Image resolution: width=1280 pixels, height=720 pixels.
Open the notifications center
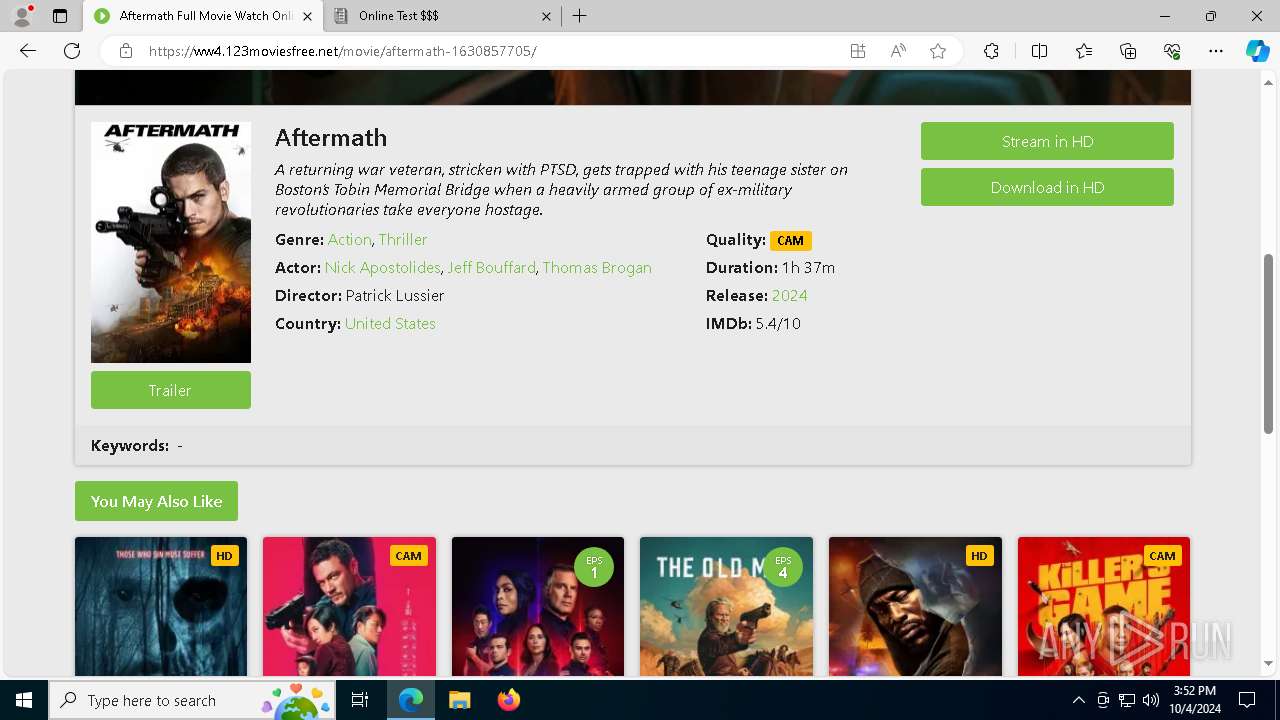tap(1247, 700)
